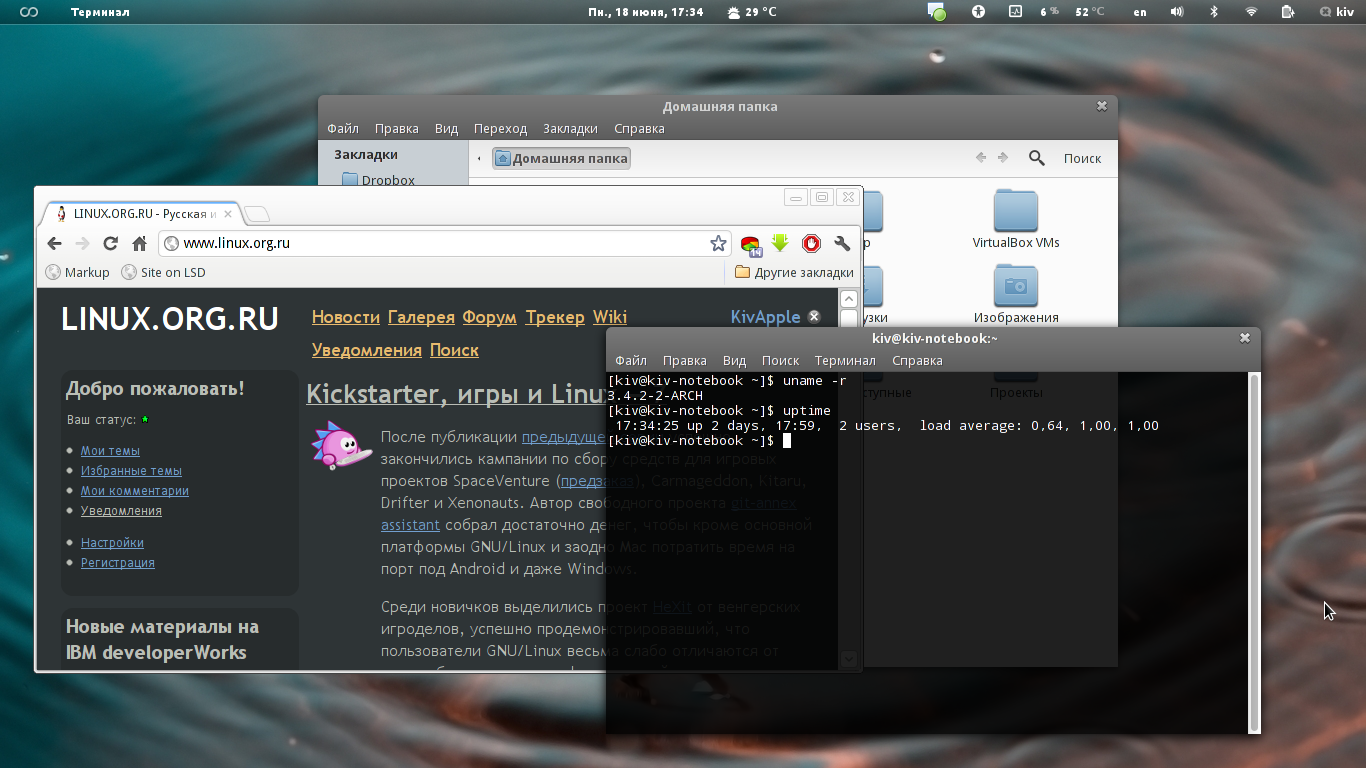Open the Трекер link

click(x=555, y=317)
